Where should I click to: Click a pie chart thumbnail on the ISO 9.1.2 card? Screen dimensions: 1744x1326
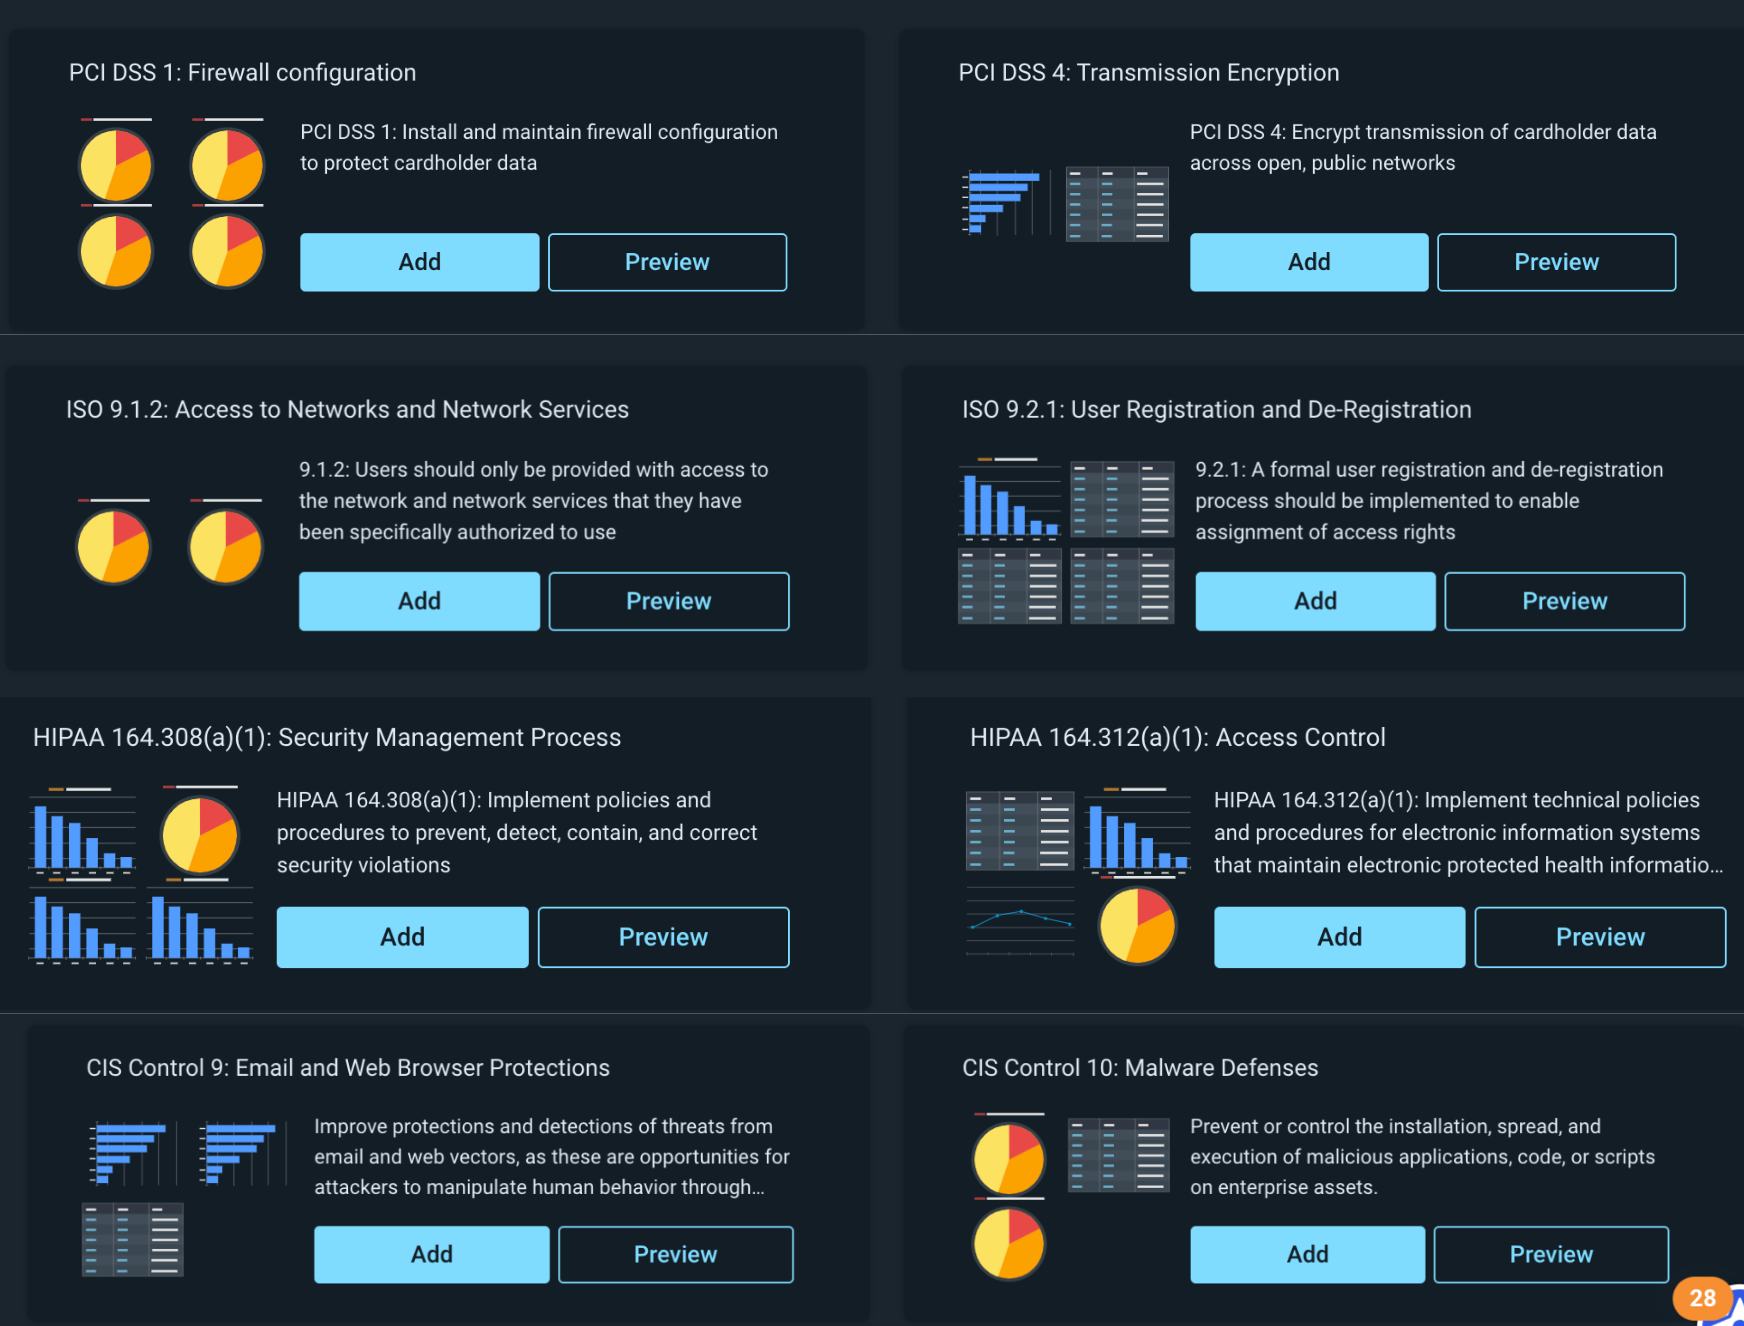[x=113, y=545]
